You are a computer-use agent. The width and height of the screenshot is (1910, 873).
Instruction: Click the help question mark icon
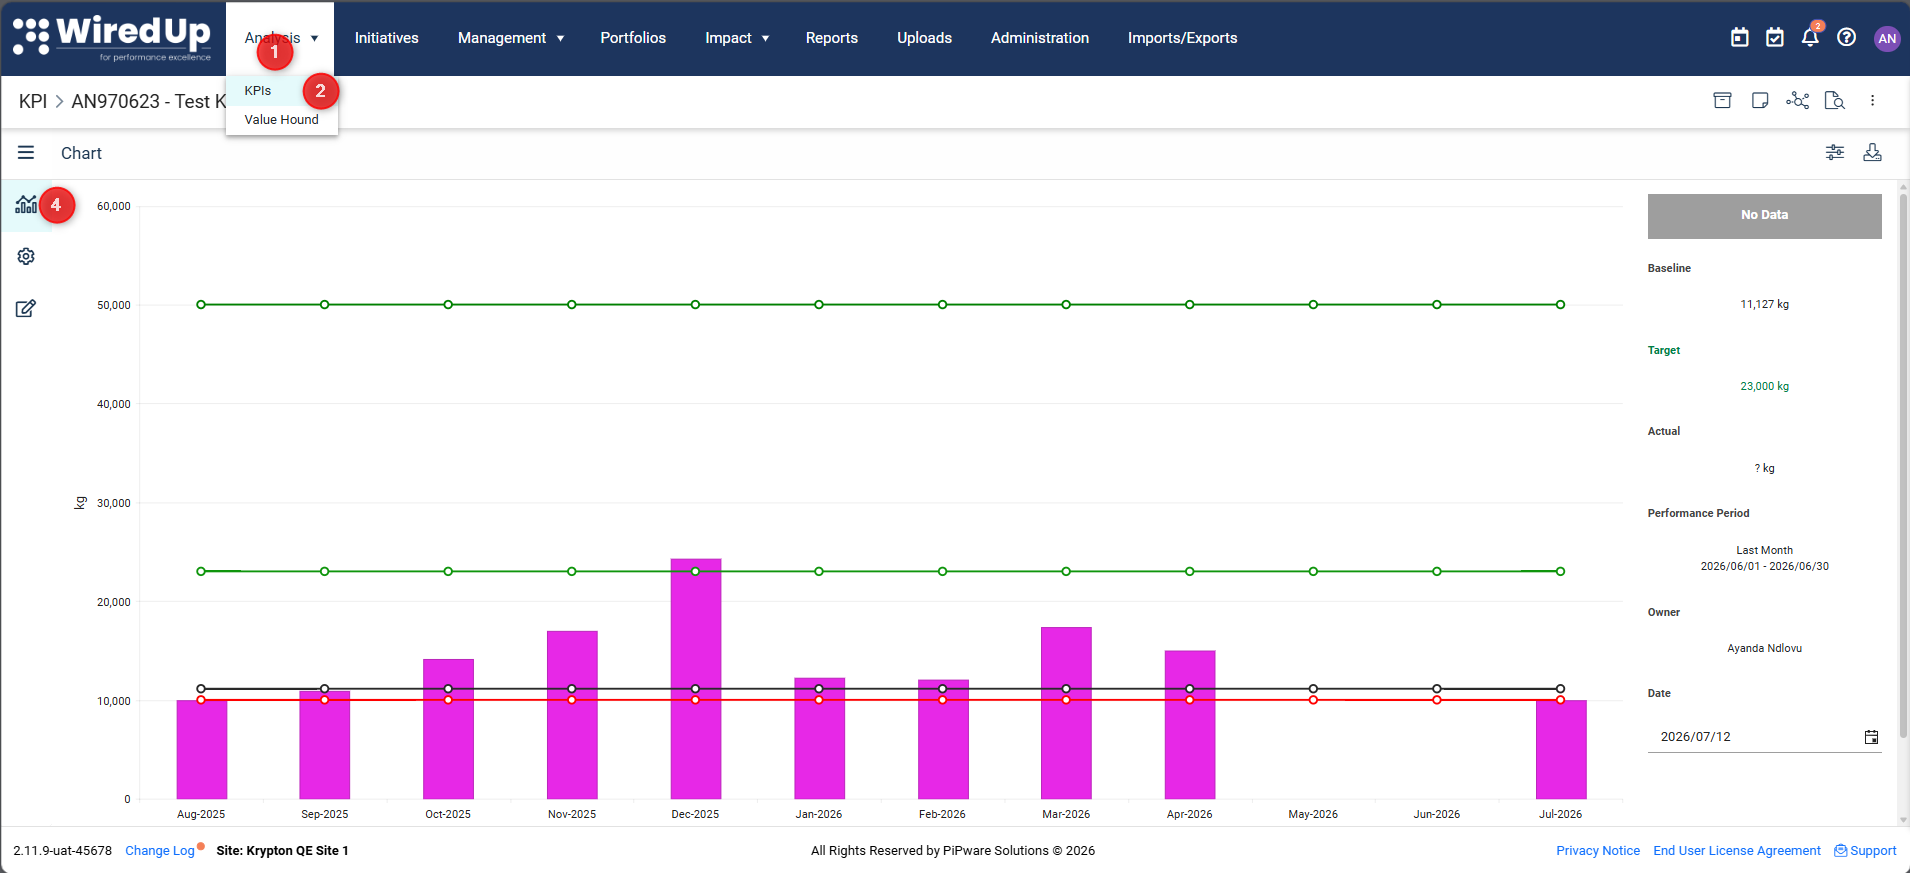click(x=1847, y=37)
